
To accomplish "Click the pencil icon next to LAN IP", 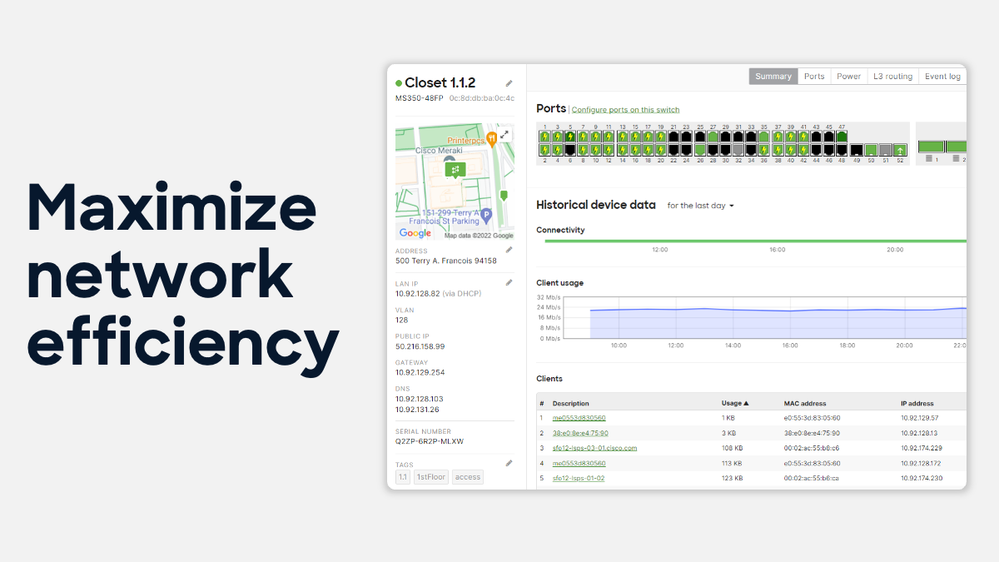I will point(508,282).
